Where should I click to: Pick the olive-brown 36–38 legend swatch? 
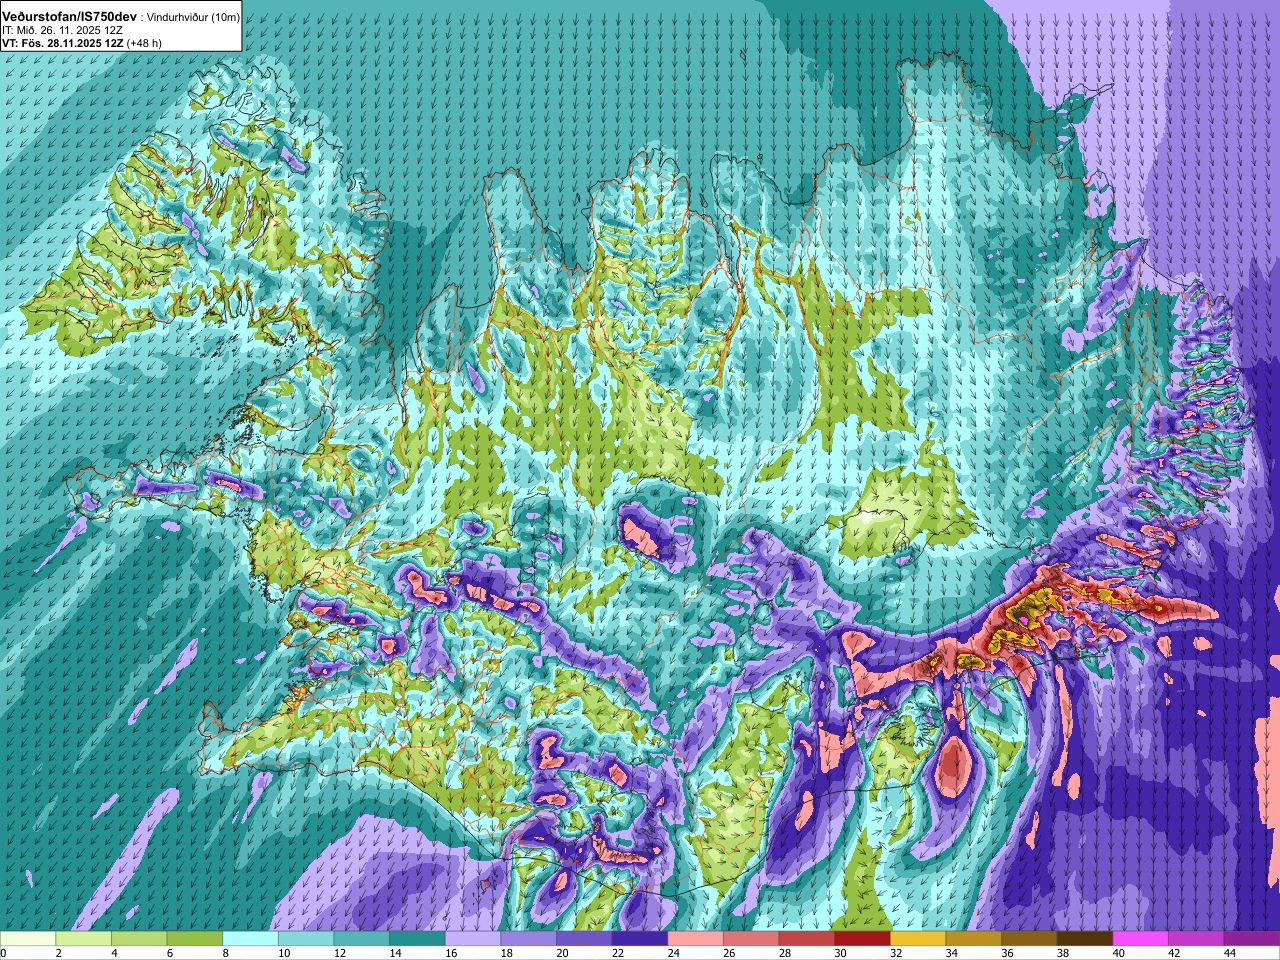point(1029,939)
